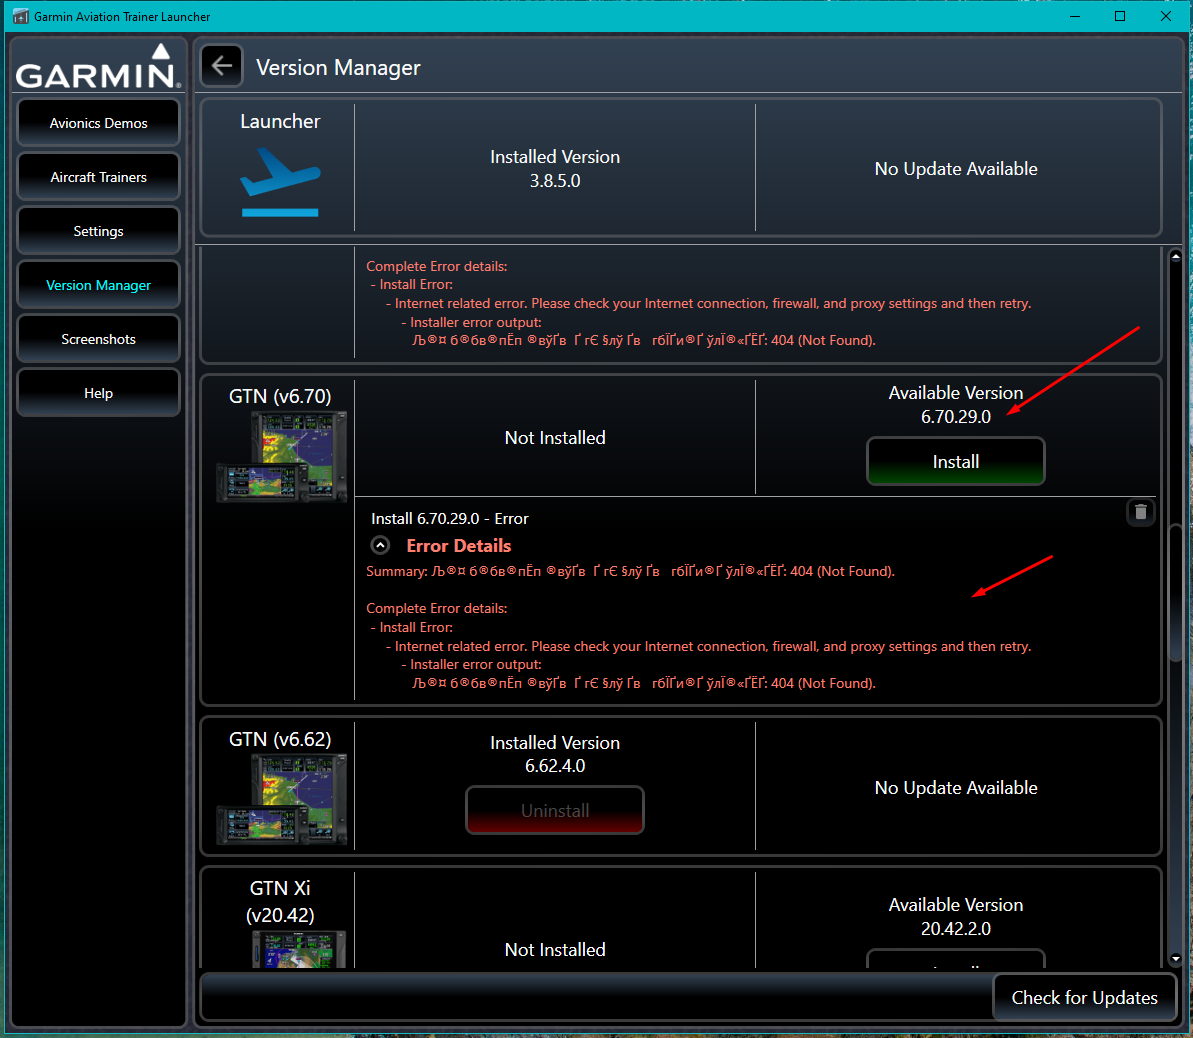
Task: Click the GTN (v6.62) 'No Update Available' text
Action: [956, 788]
